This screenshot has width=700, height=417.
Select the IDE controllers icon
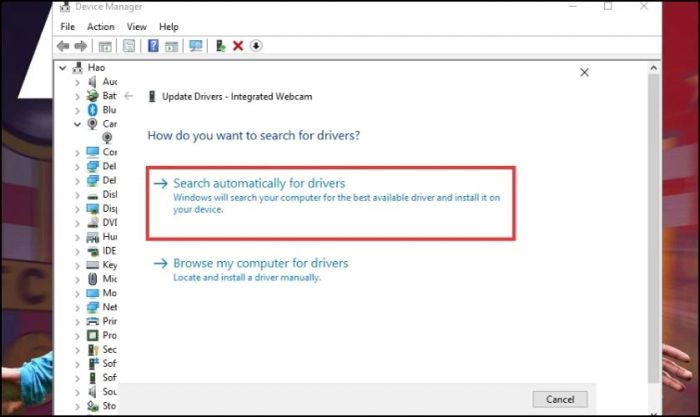[92, 251]
